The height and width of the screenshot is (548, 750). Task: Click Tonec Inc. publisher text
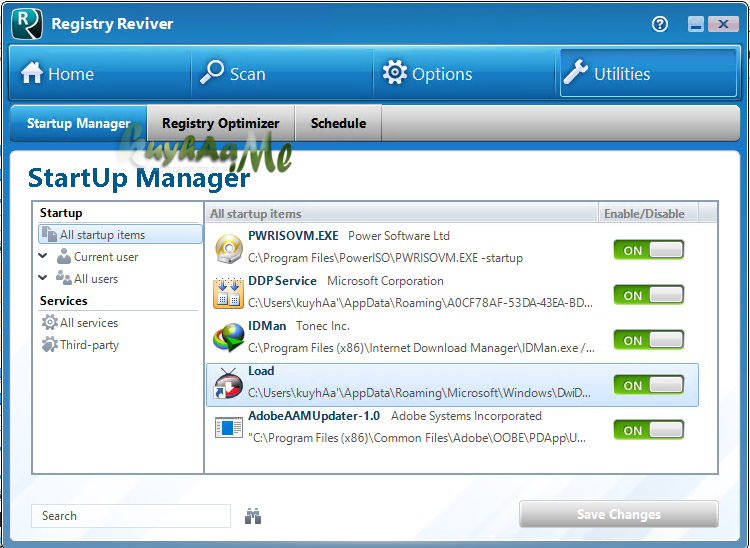(x=323, y=326)
